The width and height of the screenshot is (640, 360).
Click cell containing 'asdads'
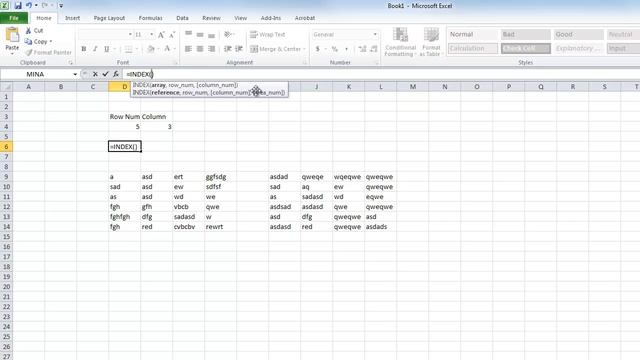click(381, 227)
